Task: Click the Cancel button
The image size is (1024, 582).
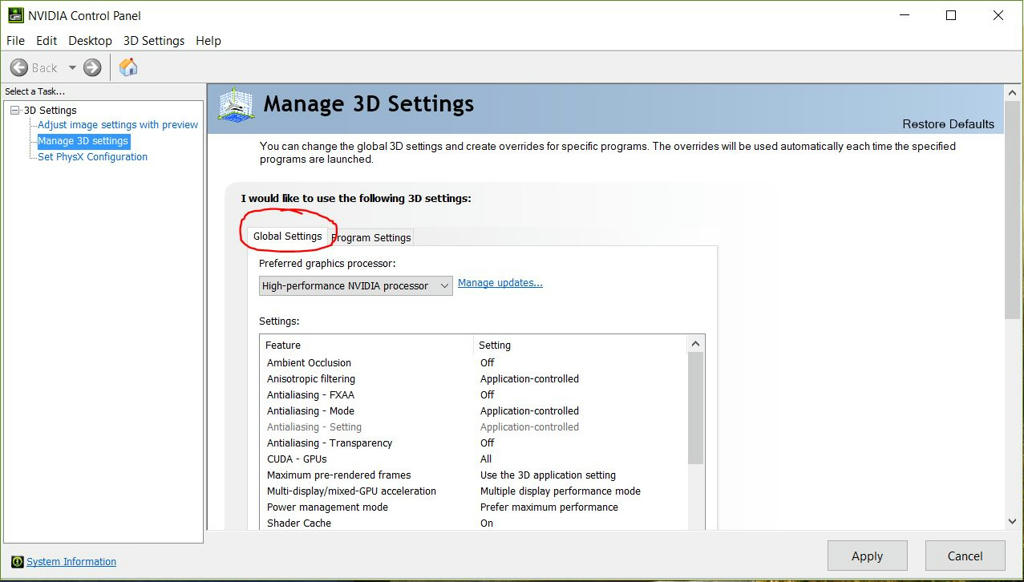Action: (x=964, y=556)
